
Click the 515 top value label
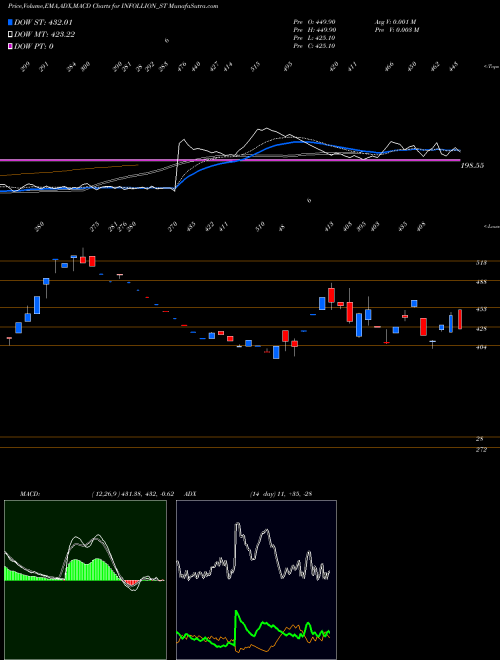click(255, 67)
